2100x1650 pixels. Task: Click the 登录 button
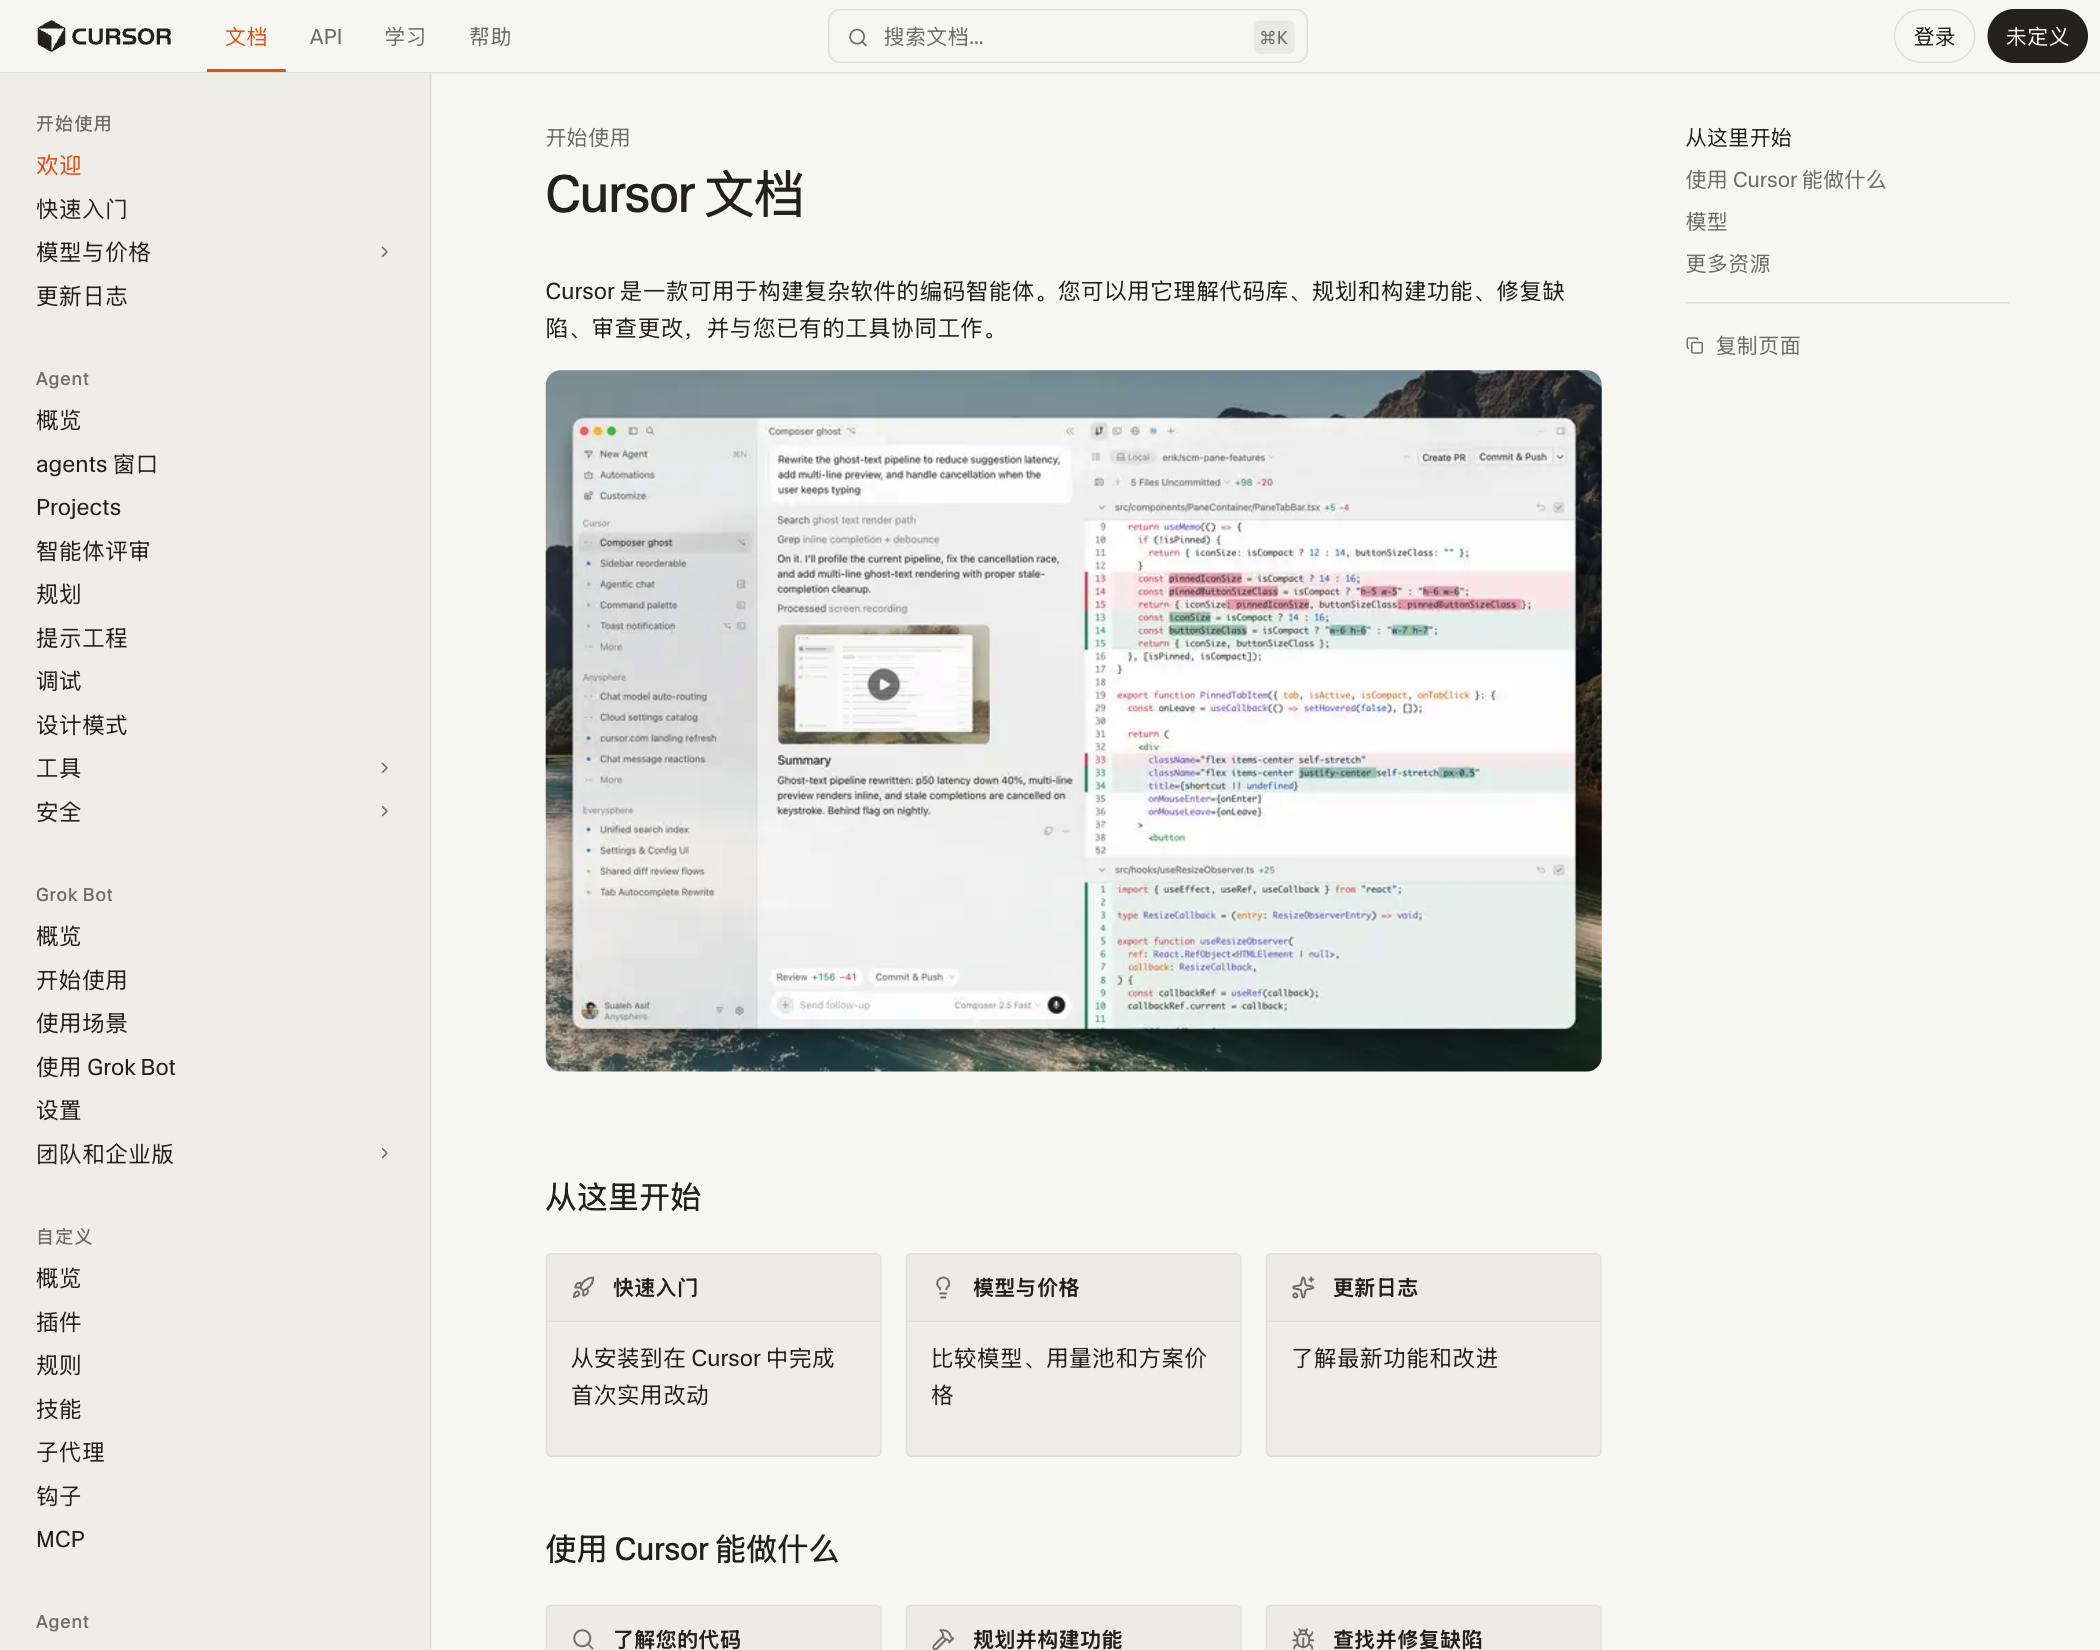point(1934,37)
